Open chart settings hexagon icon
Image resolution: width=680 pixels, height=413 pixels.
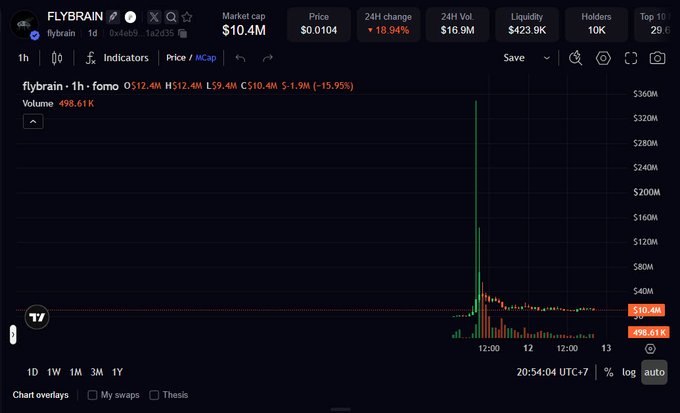[x=603, y=58]
